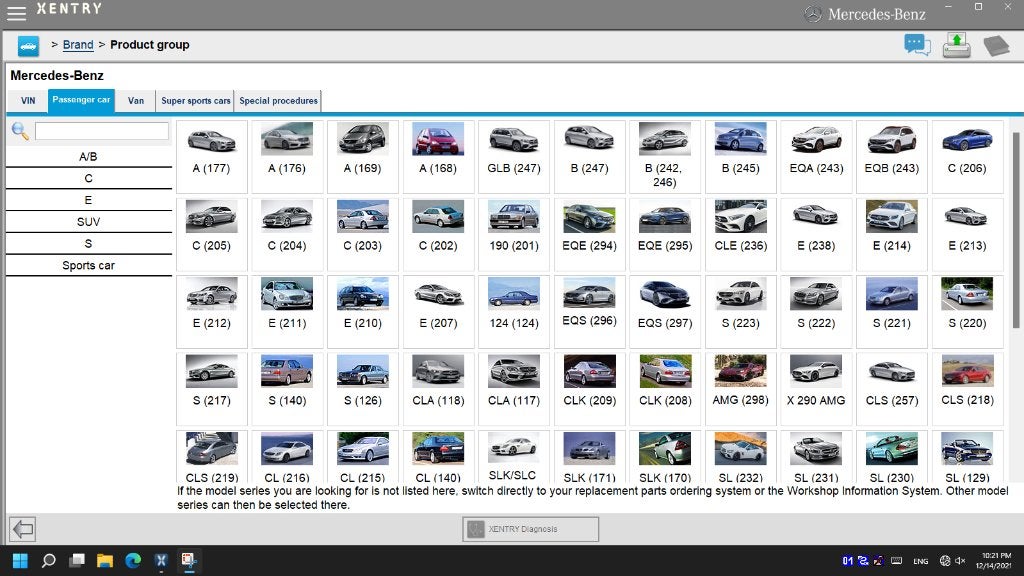
Task: Switch to the Van tab
Action: point(136,101)
